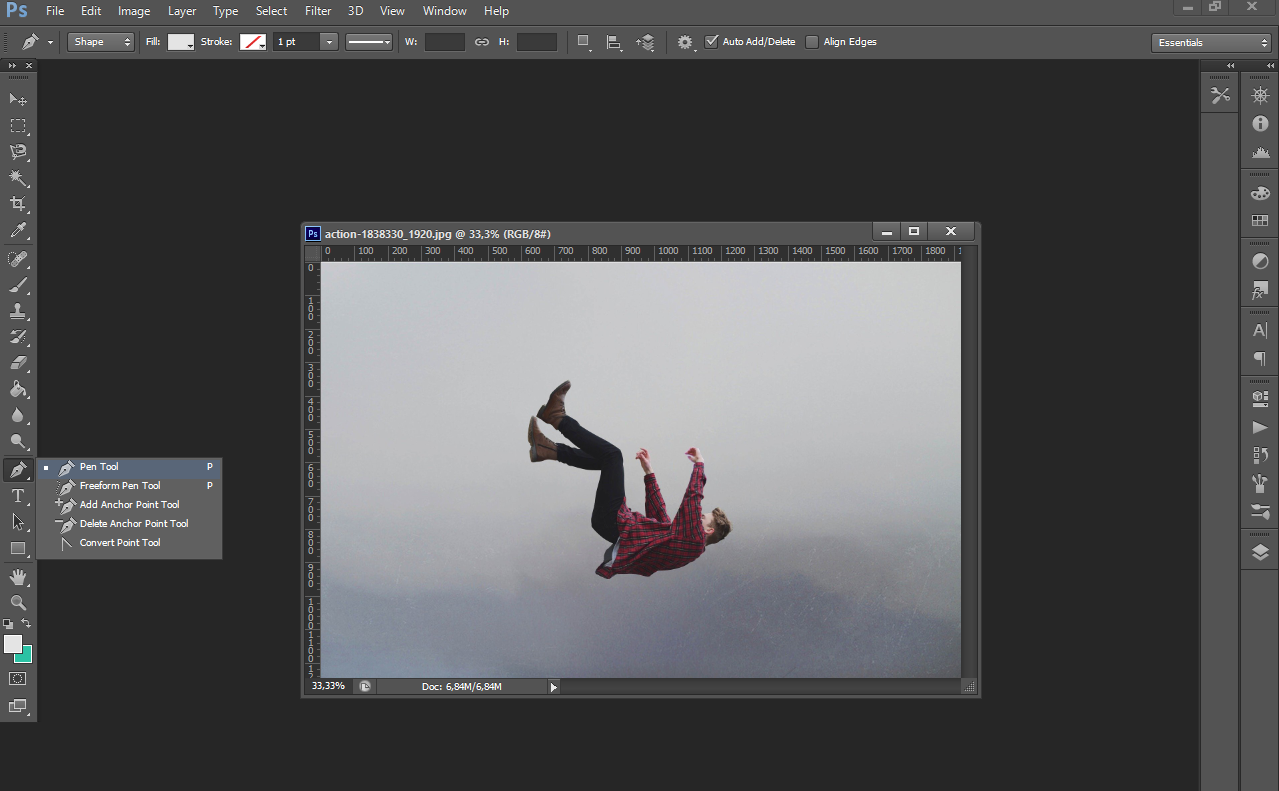Screen dimensions: 1279x791
Task: Open the stroke line style dropdown
Action: click(x=369, y=42)
